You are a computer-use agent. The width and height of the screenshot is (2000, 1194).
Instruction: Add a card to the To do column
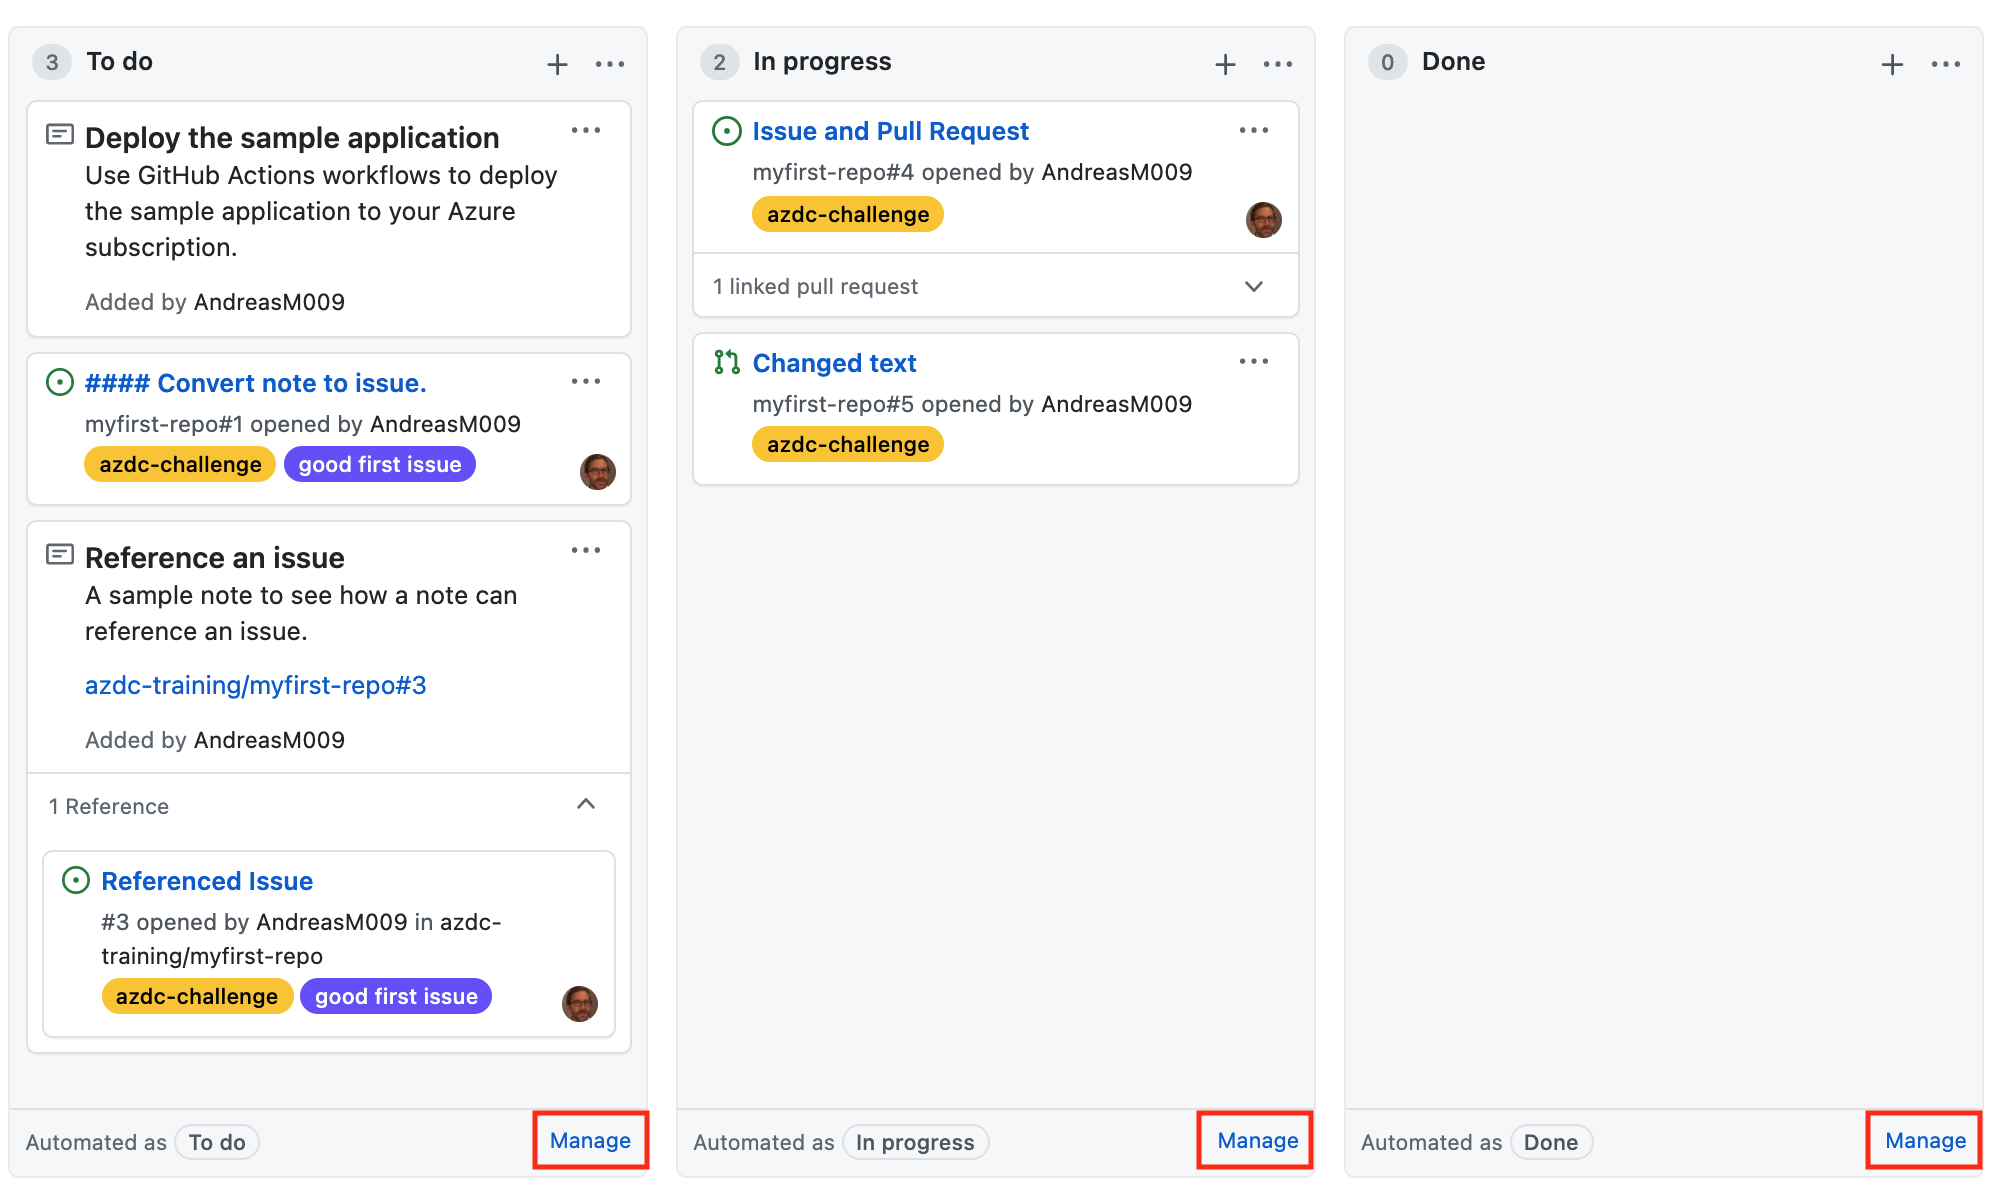[557, 63]
